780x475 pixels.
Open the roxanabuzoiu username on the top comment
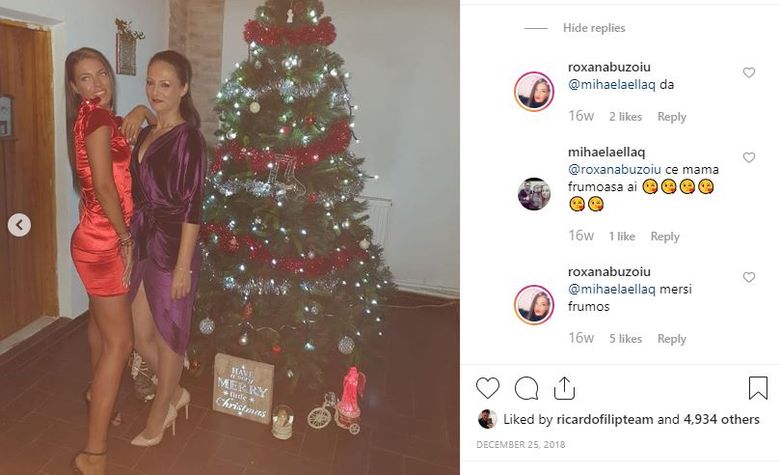click(609, 67)
